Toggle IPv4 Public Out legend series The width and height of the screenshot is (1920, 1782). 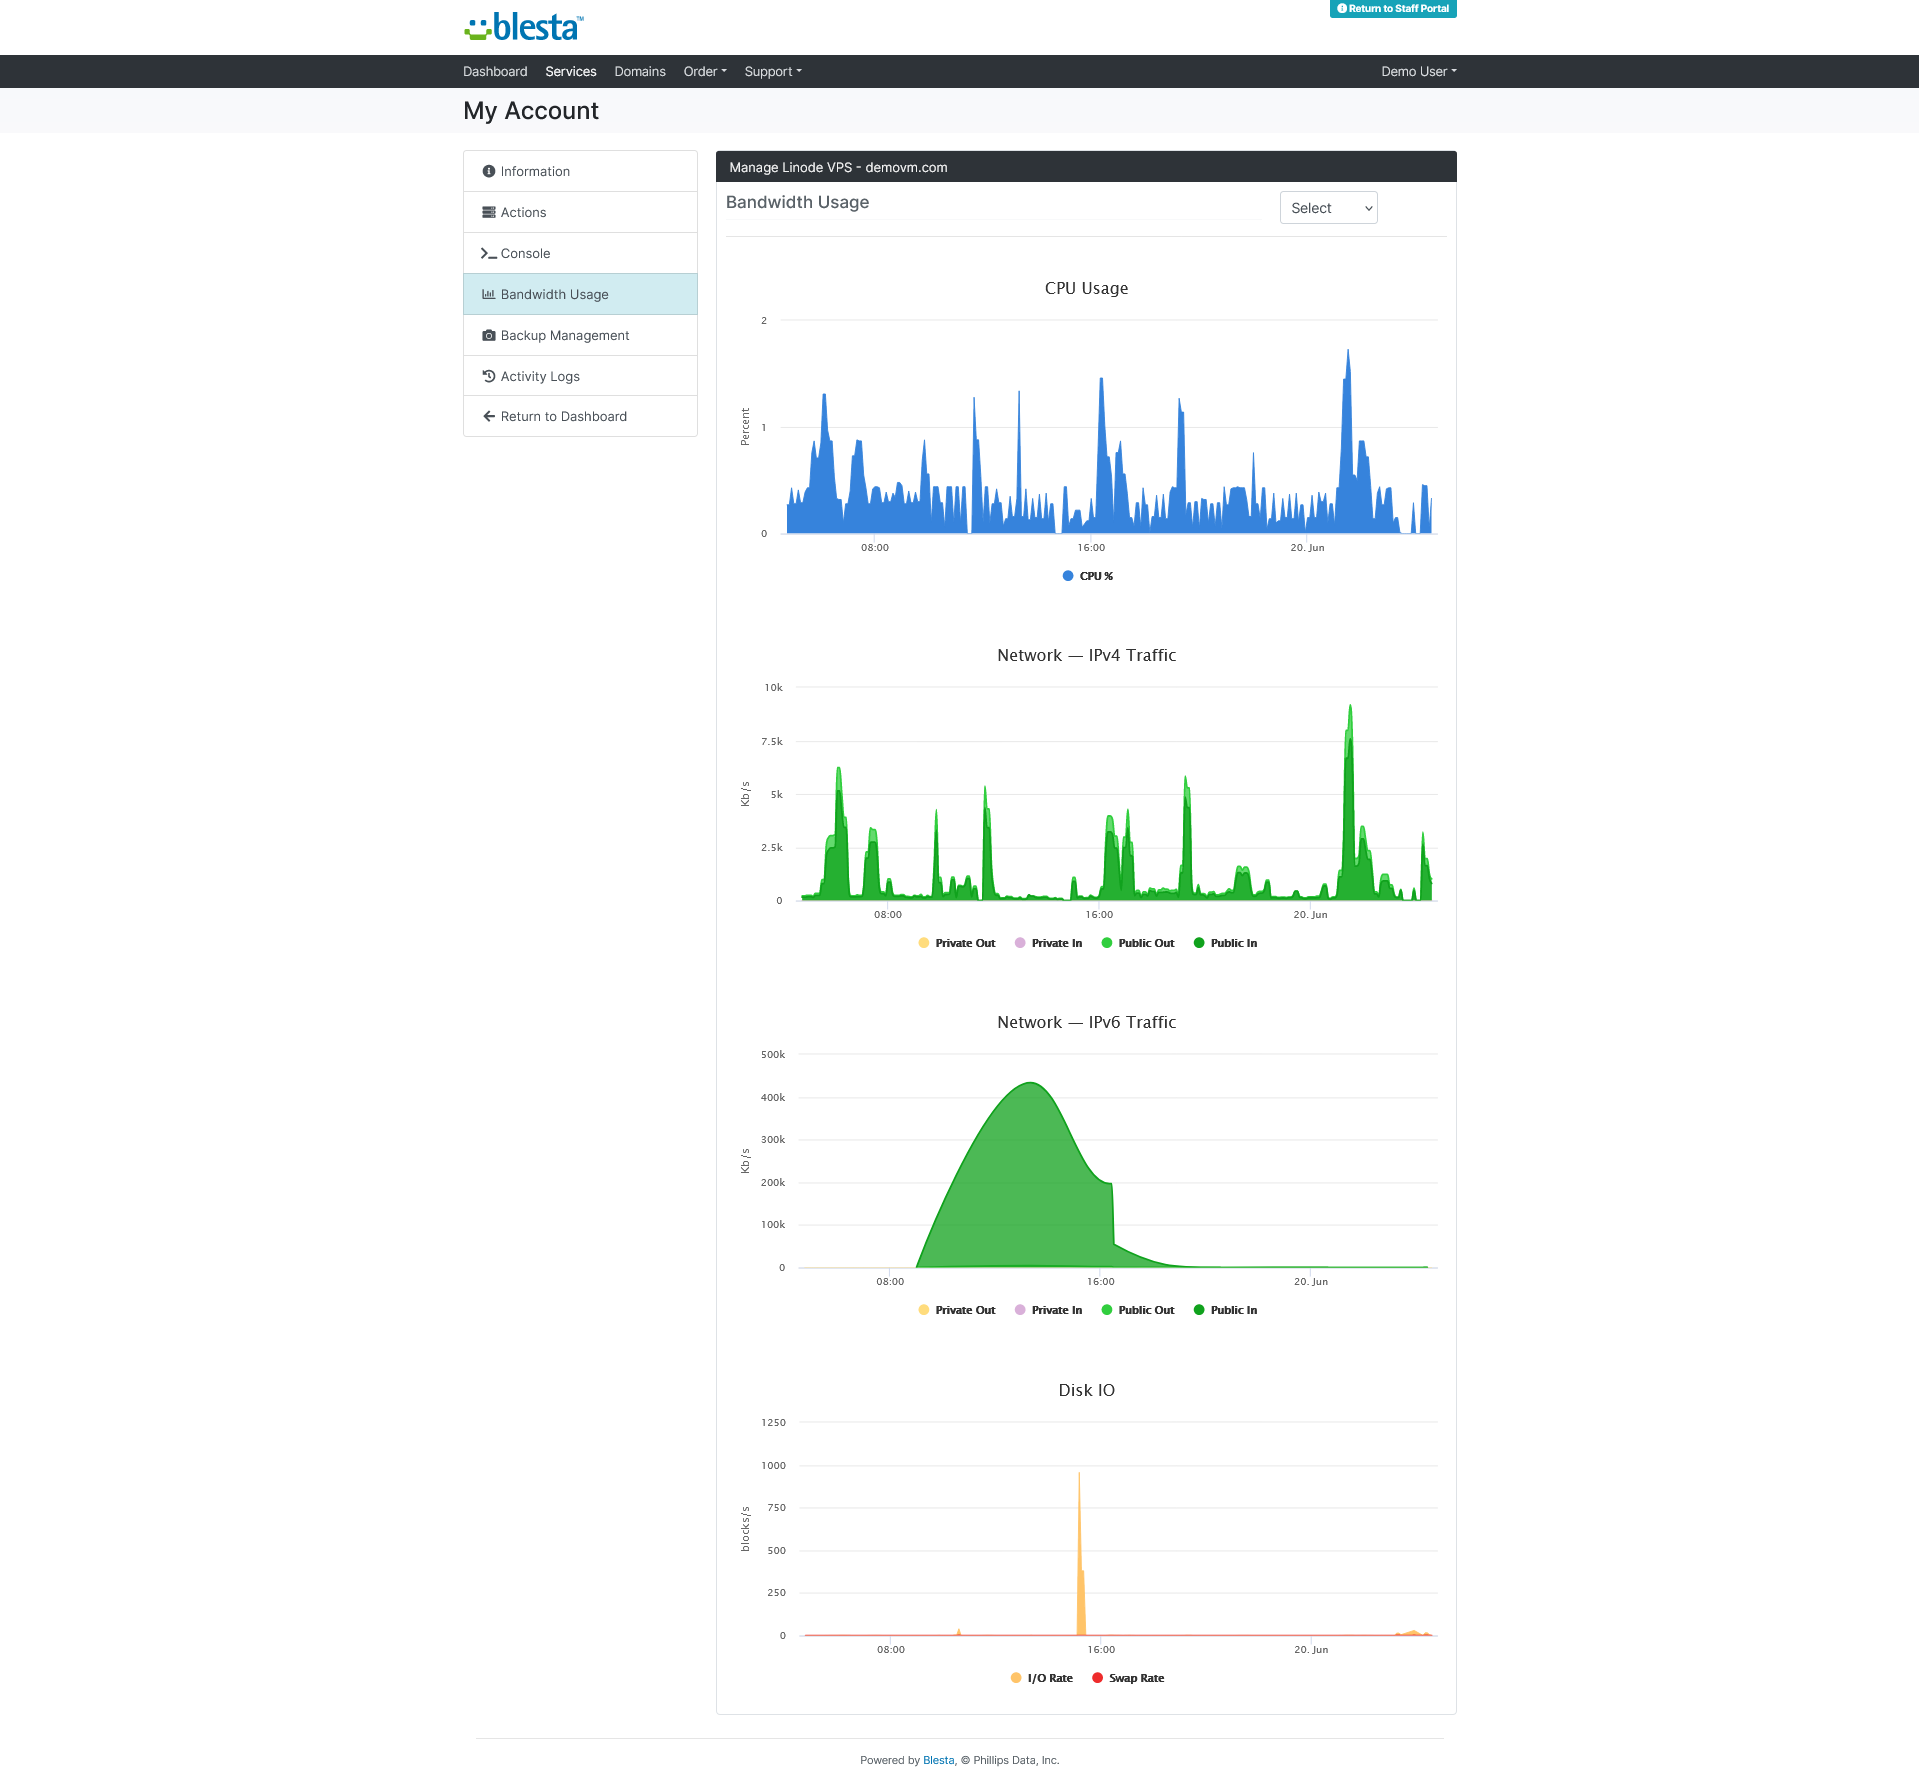pyautogui.click(x=1138, y=943)
